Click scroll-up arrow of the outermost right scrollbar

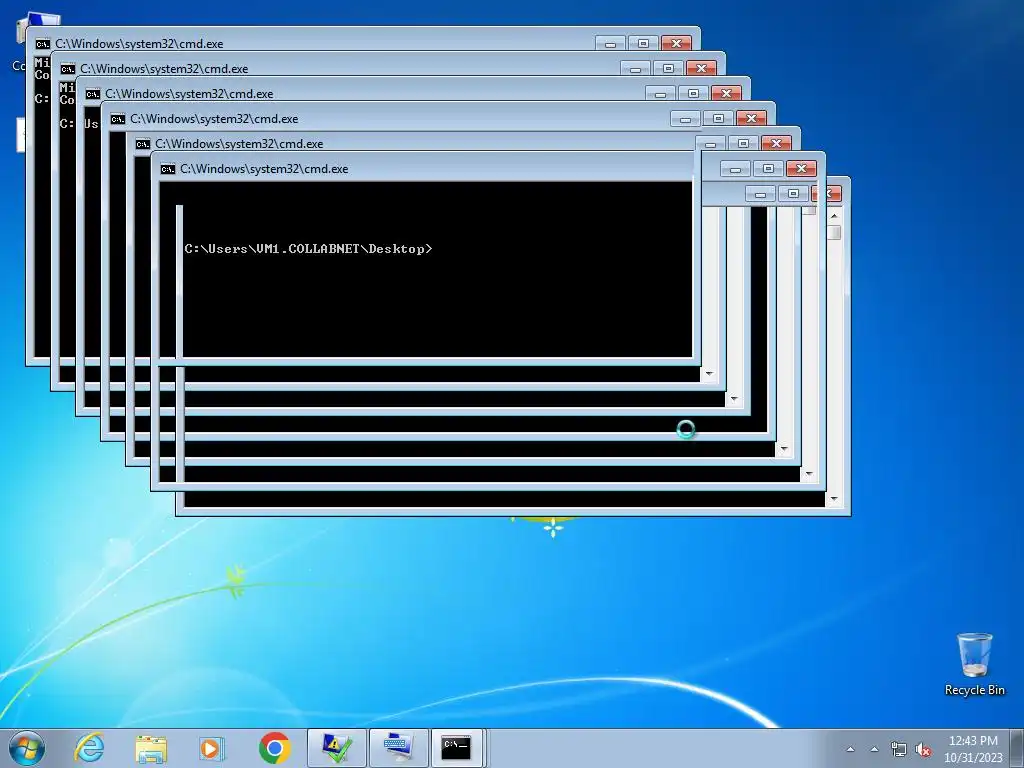[x=834, y=216]
